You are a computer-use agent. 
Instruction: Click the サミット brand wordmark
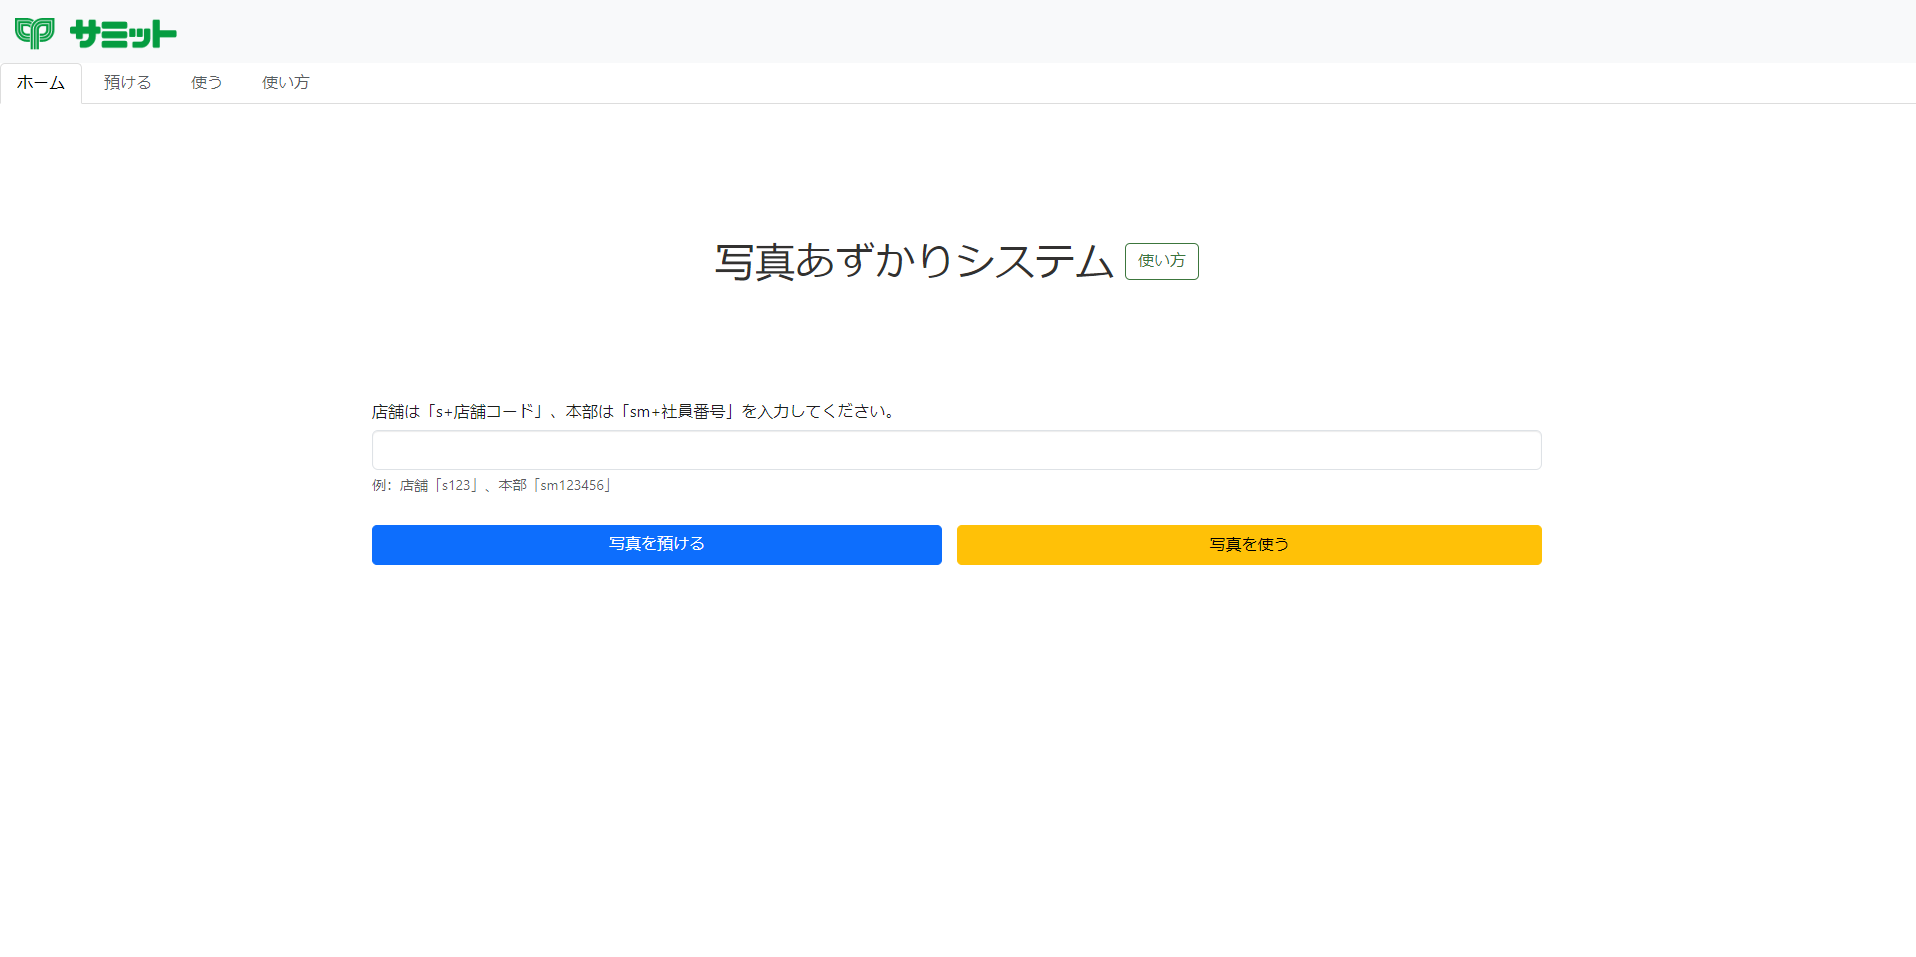123,34
